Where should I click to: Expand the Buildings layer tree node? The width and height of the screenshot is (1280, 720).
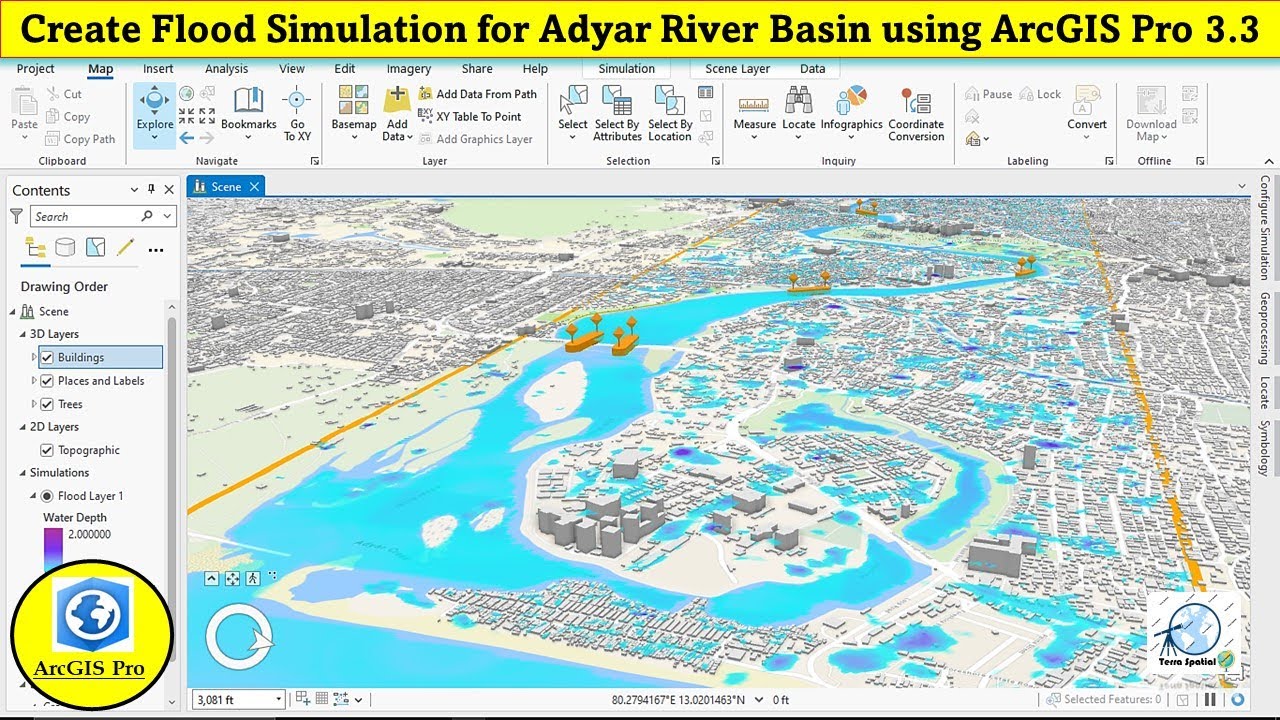click(x=34, y=357)
